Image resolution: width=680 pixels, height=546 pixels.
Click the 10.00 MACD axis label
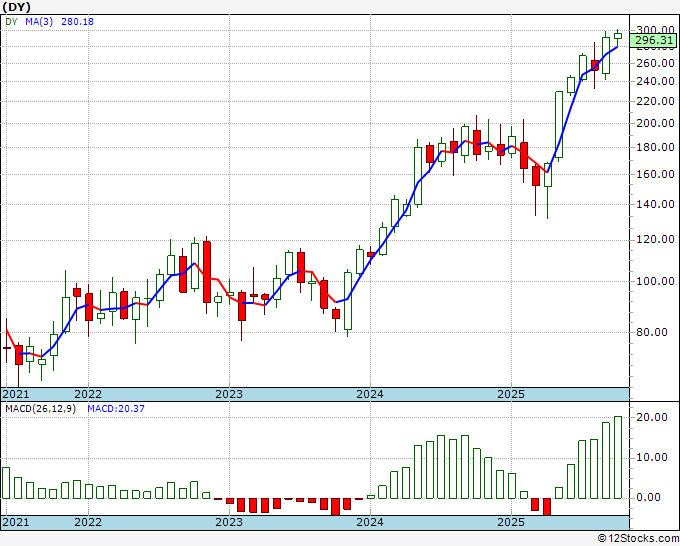pyautogui.click(x=653, y=458)
